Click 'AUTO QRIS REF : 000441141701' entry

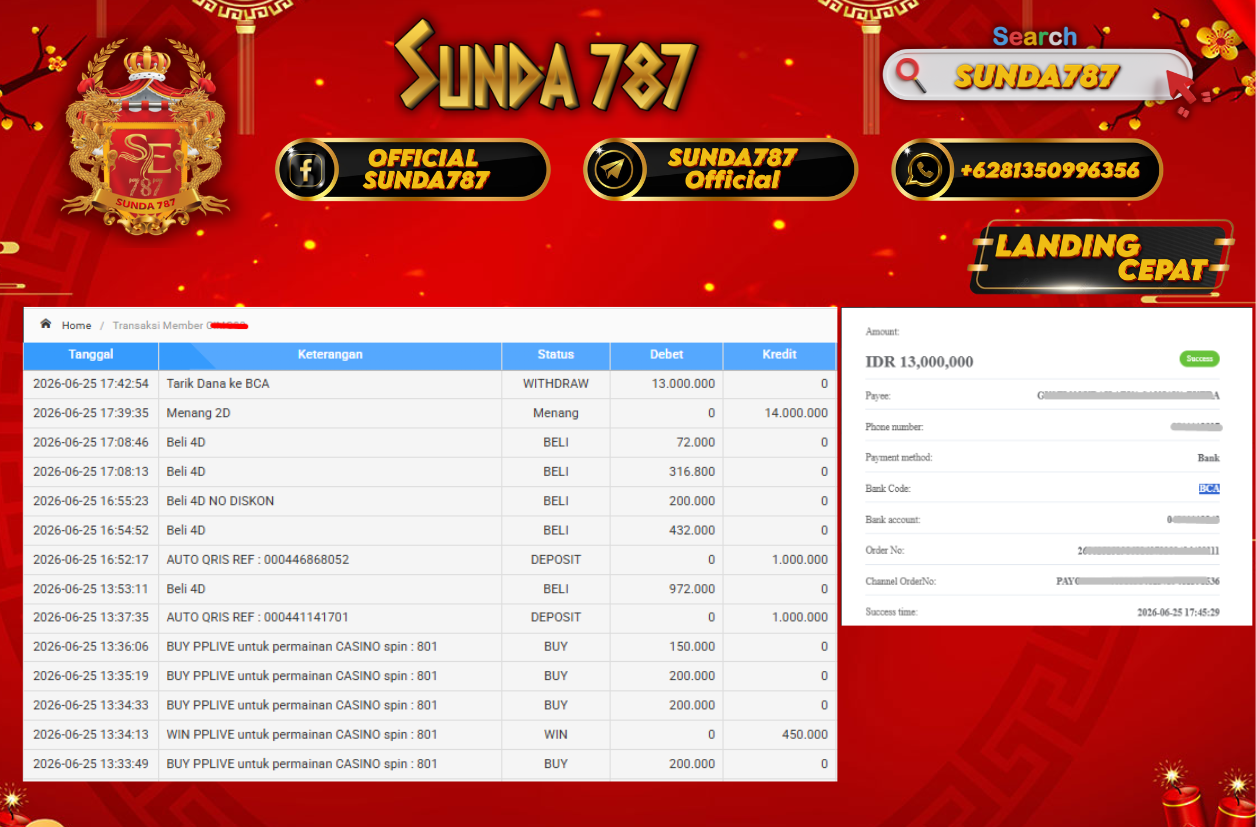258,618
